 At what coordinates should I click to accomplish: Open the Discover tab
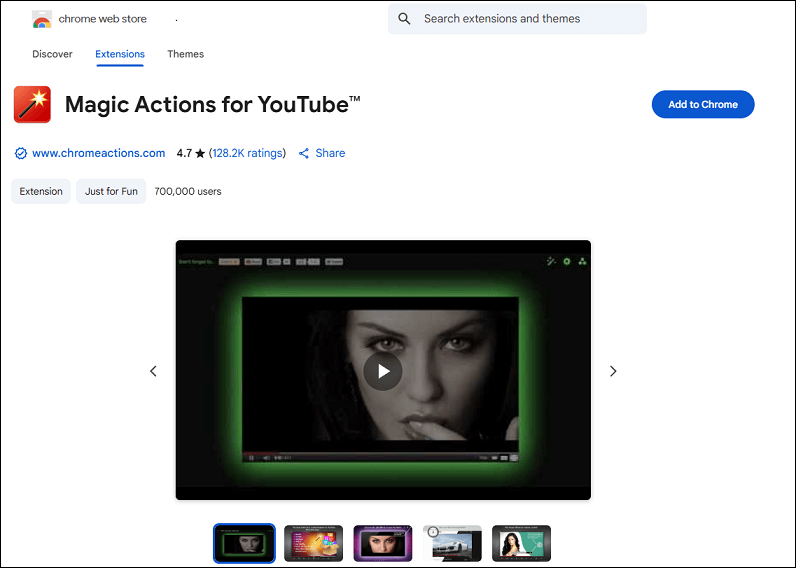[x=52, y=54]
